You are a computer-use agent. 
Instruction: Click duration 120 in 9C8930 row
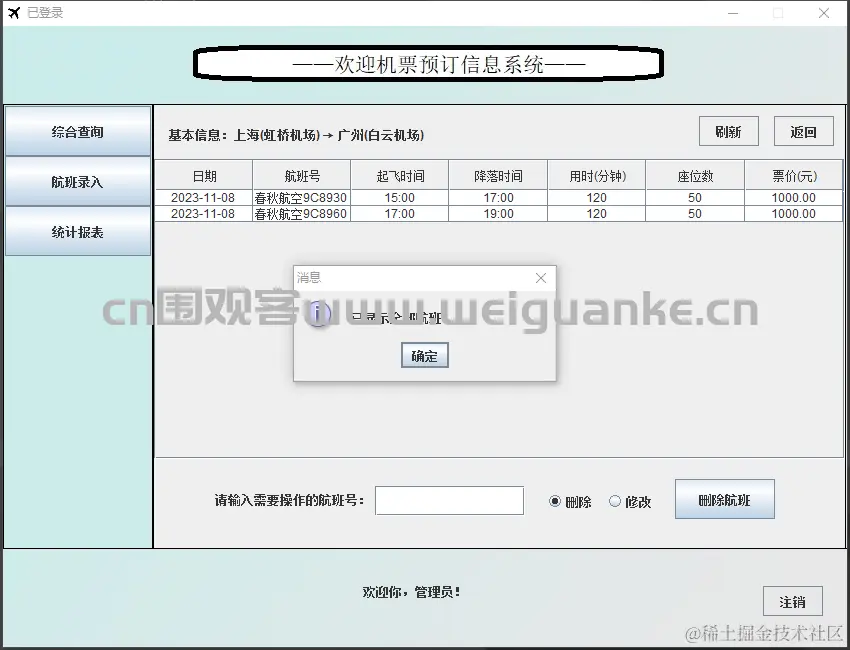coord(596,198)
